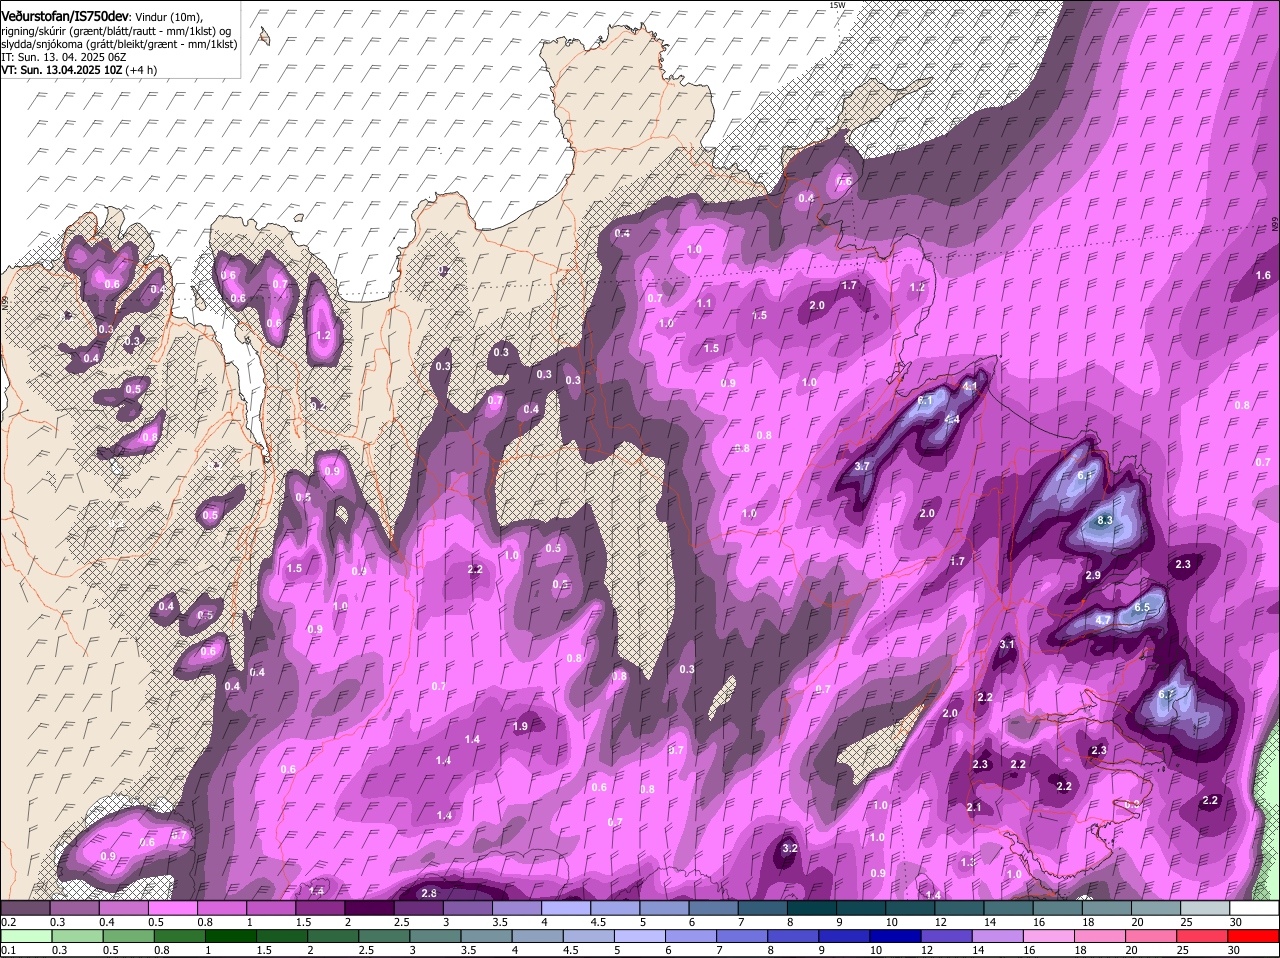Click the 3.2 precipitation value near the bottom

click(x=789, y=848)
